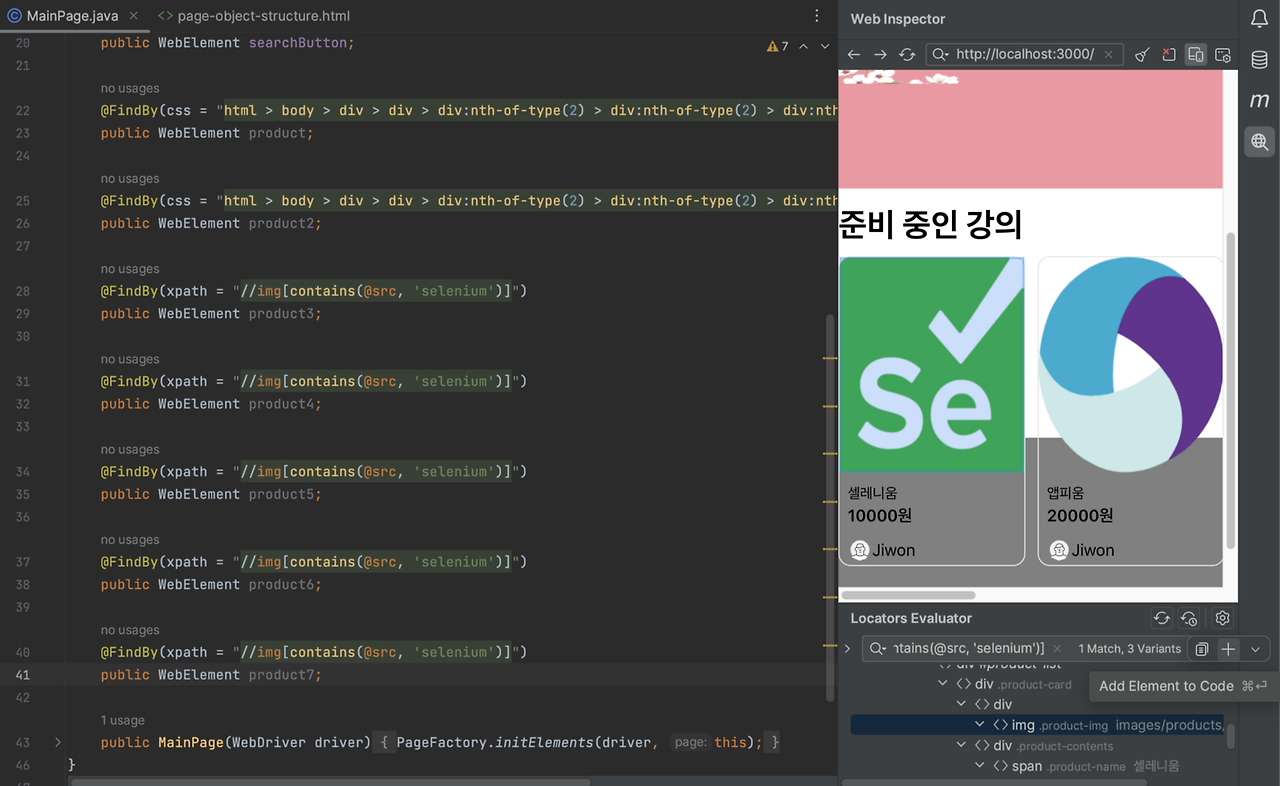Refresh the page in the Web Inspector browser
The image size is (1280, 786).
907,54
